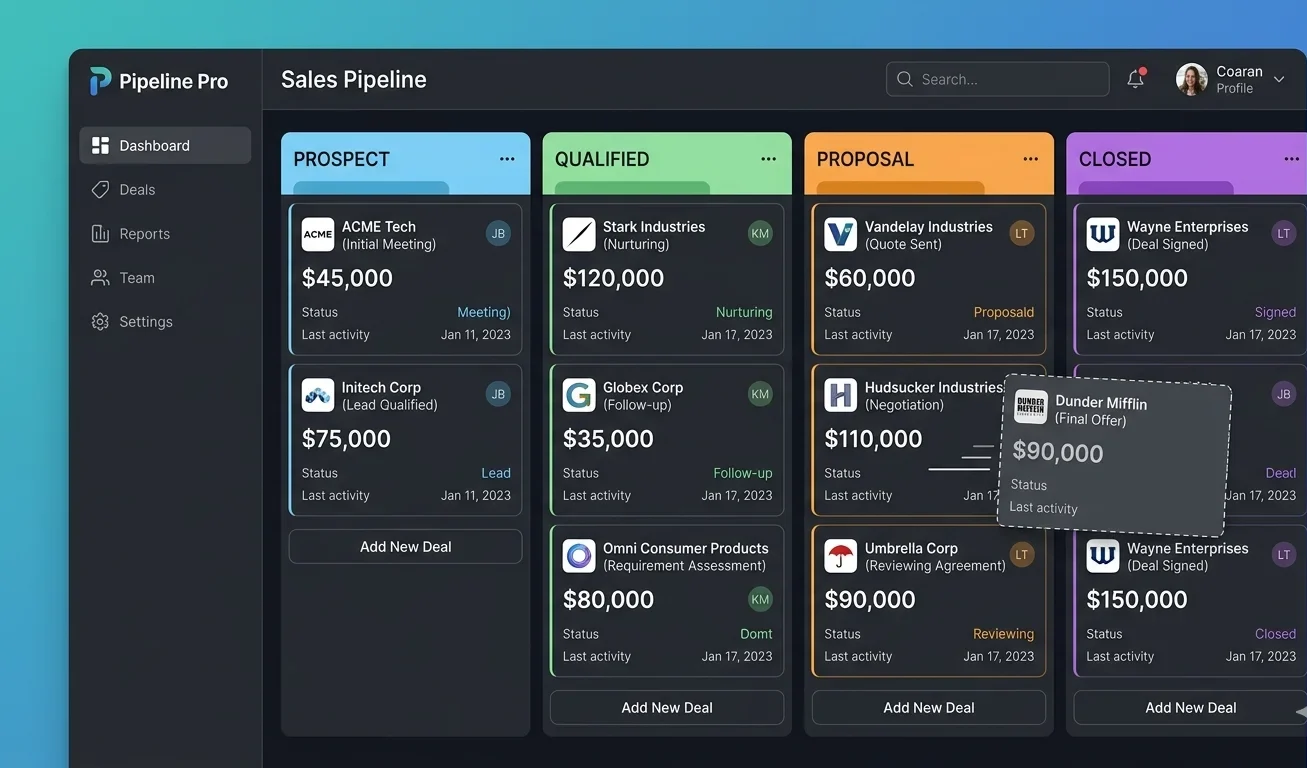Click the Umbrella Corp logo icon
This screenshot has width=1307, height=768.
(x=841, y=556)
